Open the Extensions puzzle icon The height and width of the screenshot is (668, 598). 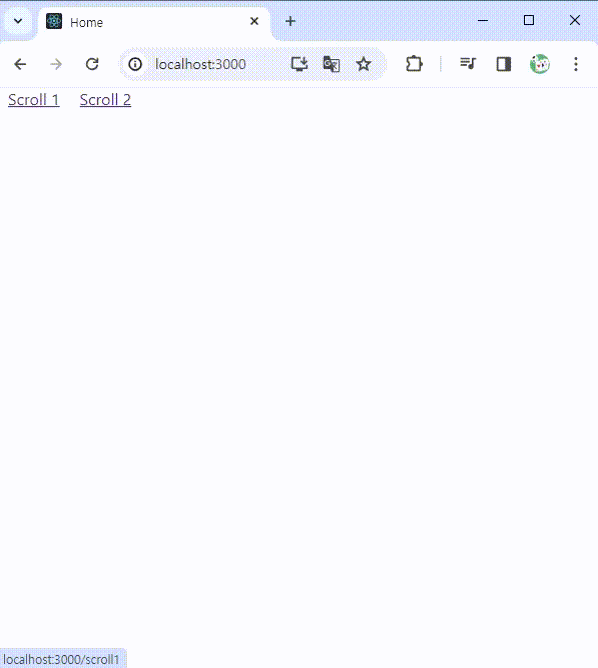click(x=414, y=64)
